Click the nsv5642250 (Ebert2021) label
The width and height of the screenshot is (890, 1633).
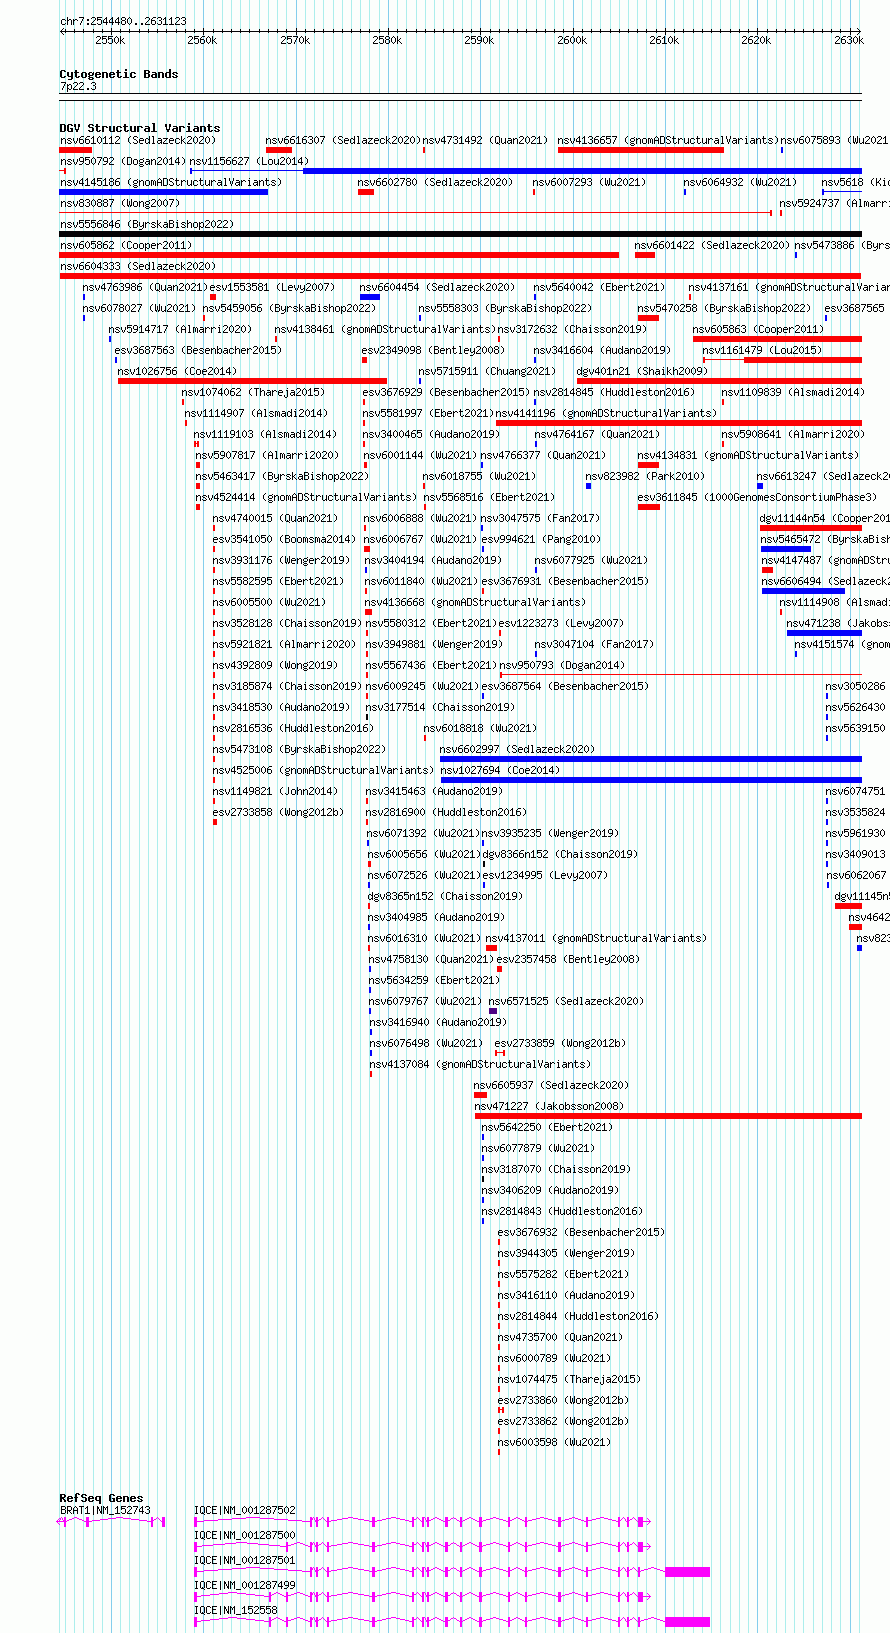tap(547, 1127)
